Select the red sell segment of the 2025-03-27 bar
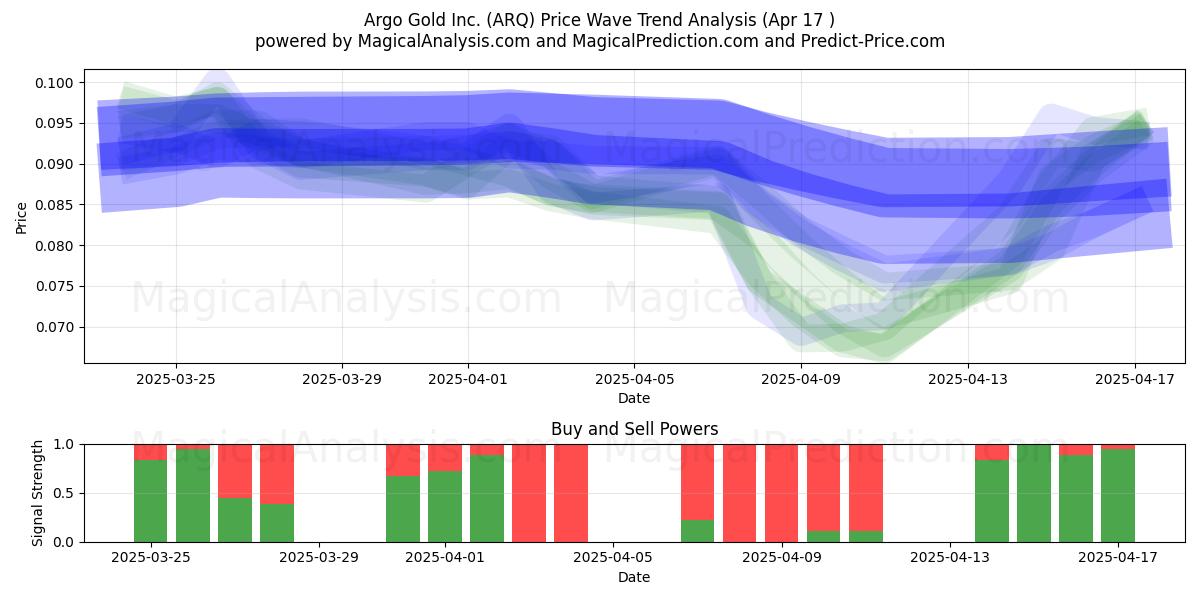 click(x=234, y=471)
